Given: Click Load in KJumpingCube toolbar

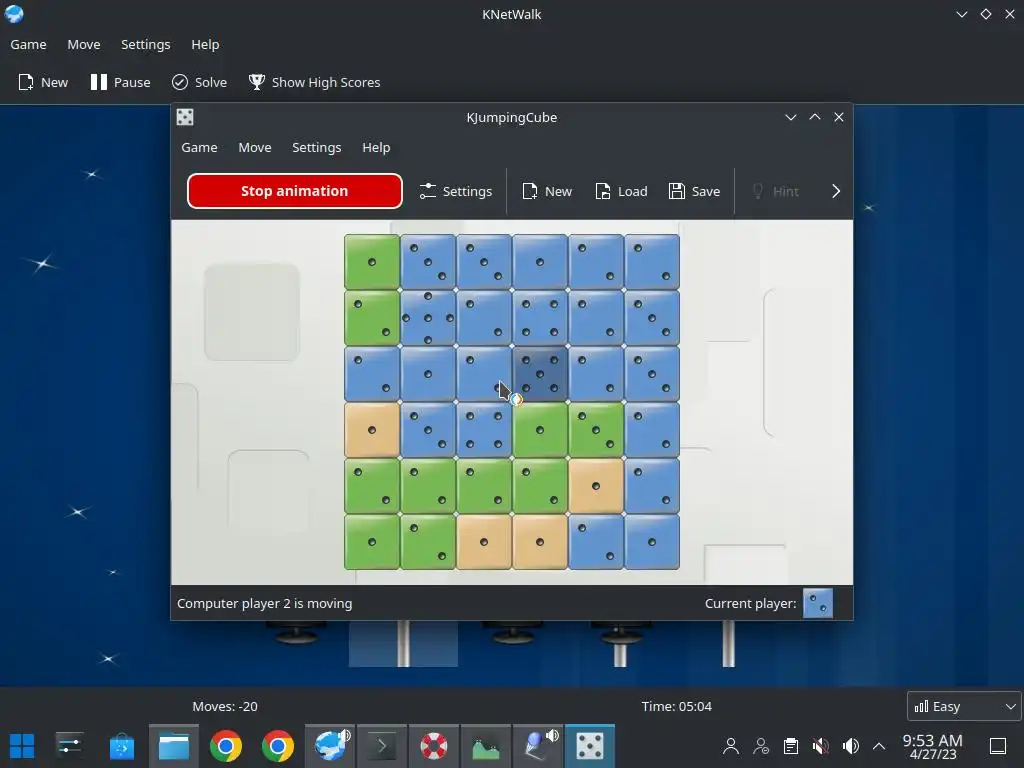Looking at the screenshot, I should coord(621,191).
